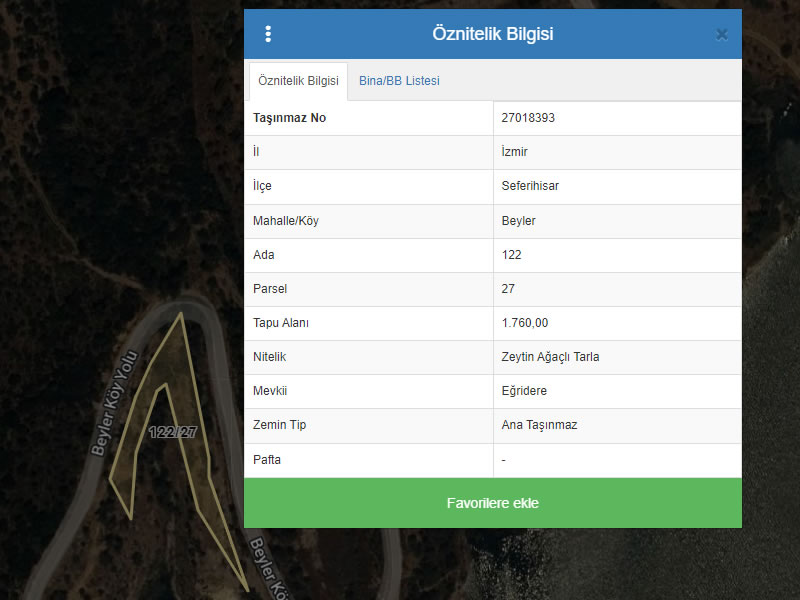Image resolution: width=800 pixels, height=600 pixels.
Task: Switch to the Bina/BB Listesi tab
Action: point(399,81)
